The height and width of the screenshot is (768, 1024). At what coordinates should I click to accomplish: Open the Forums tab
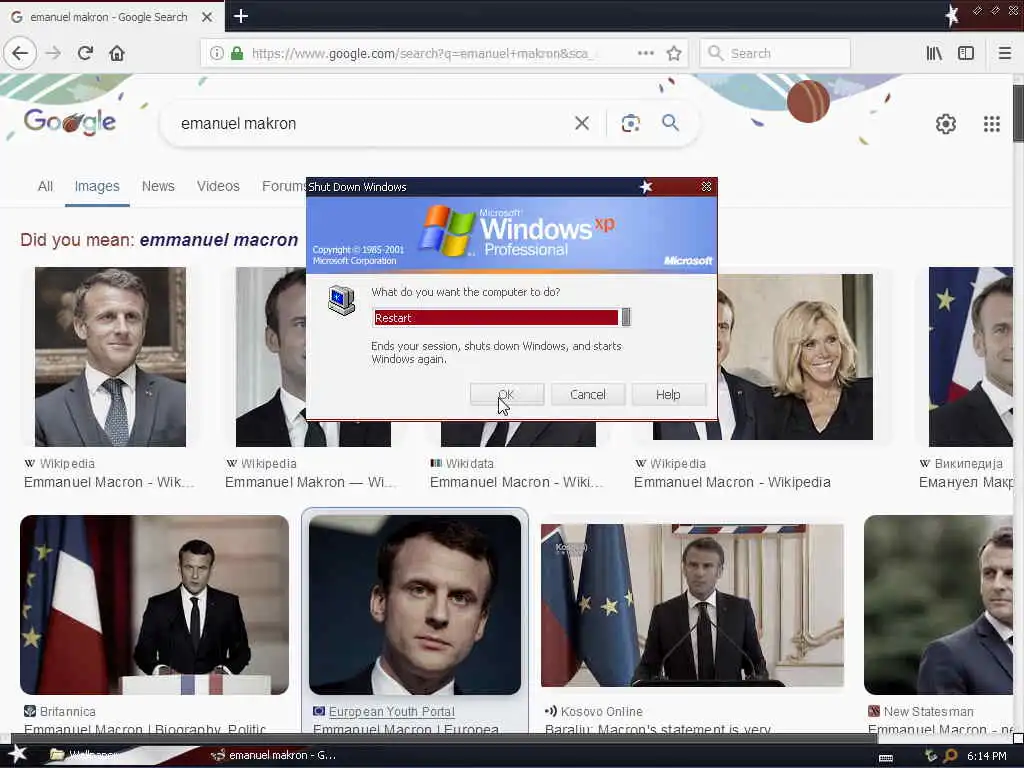[x=283, y=186]
